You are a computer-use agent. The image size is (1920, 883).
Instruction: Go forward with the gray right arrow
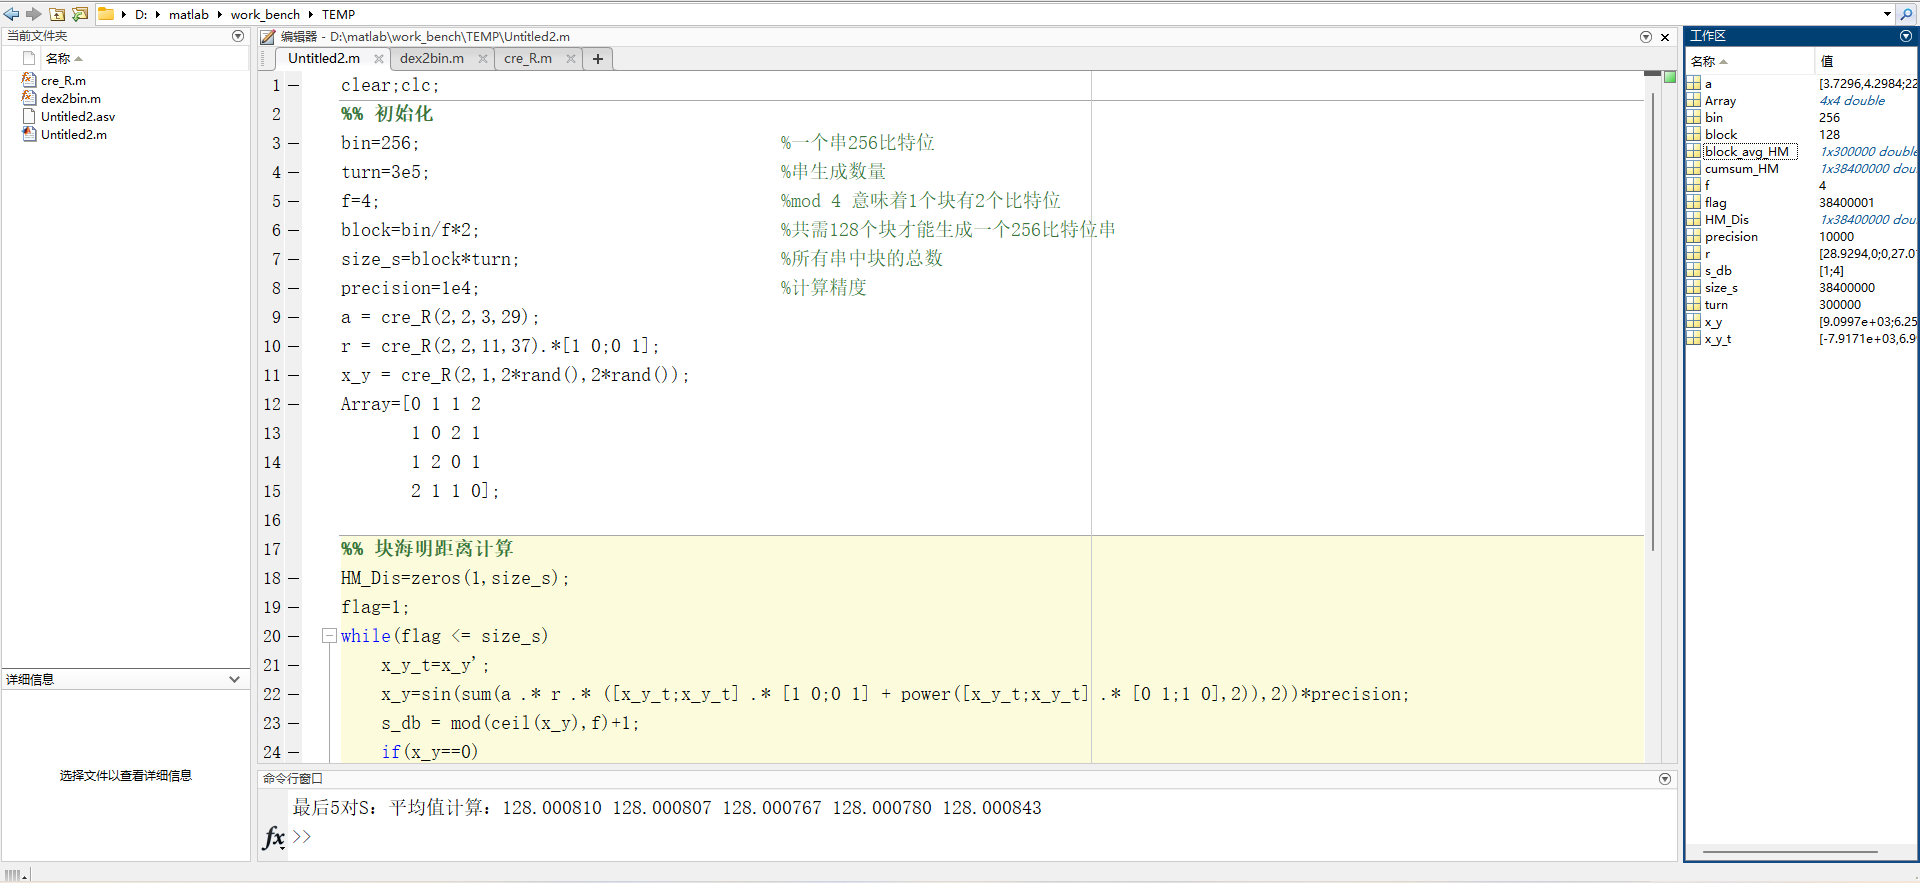click(x=33, y=14)
